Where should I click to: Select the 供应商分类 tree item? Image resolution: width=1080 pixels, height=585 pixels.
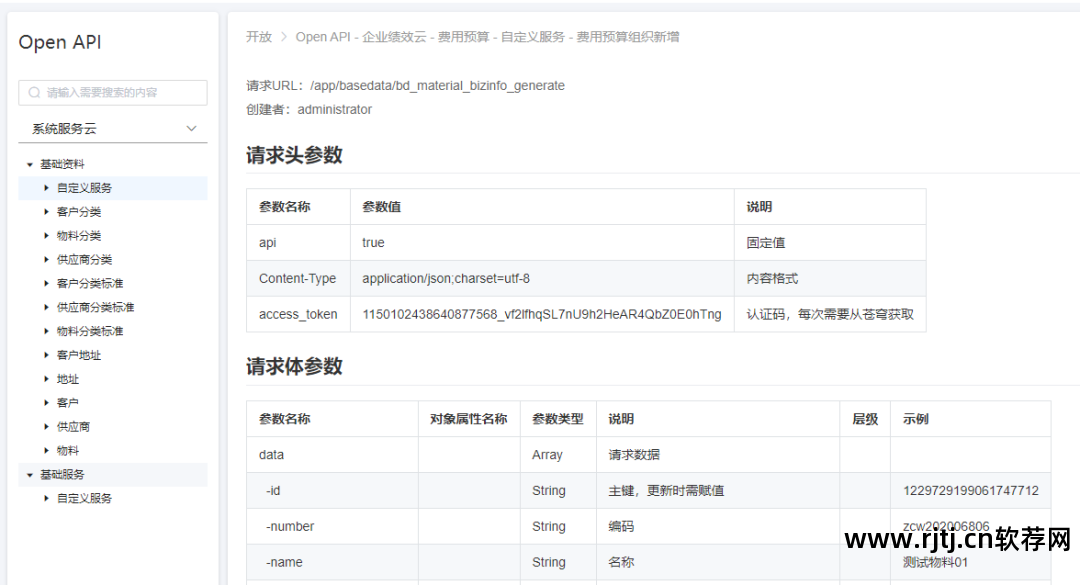point(84,259)
